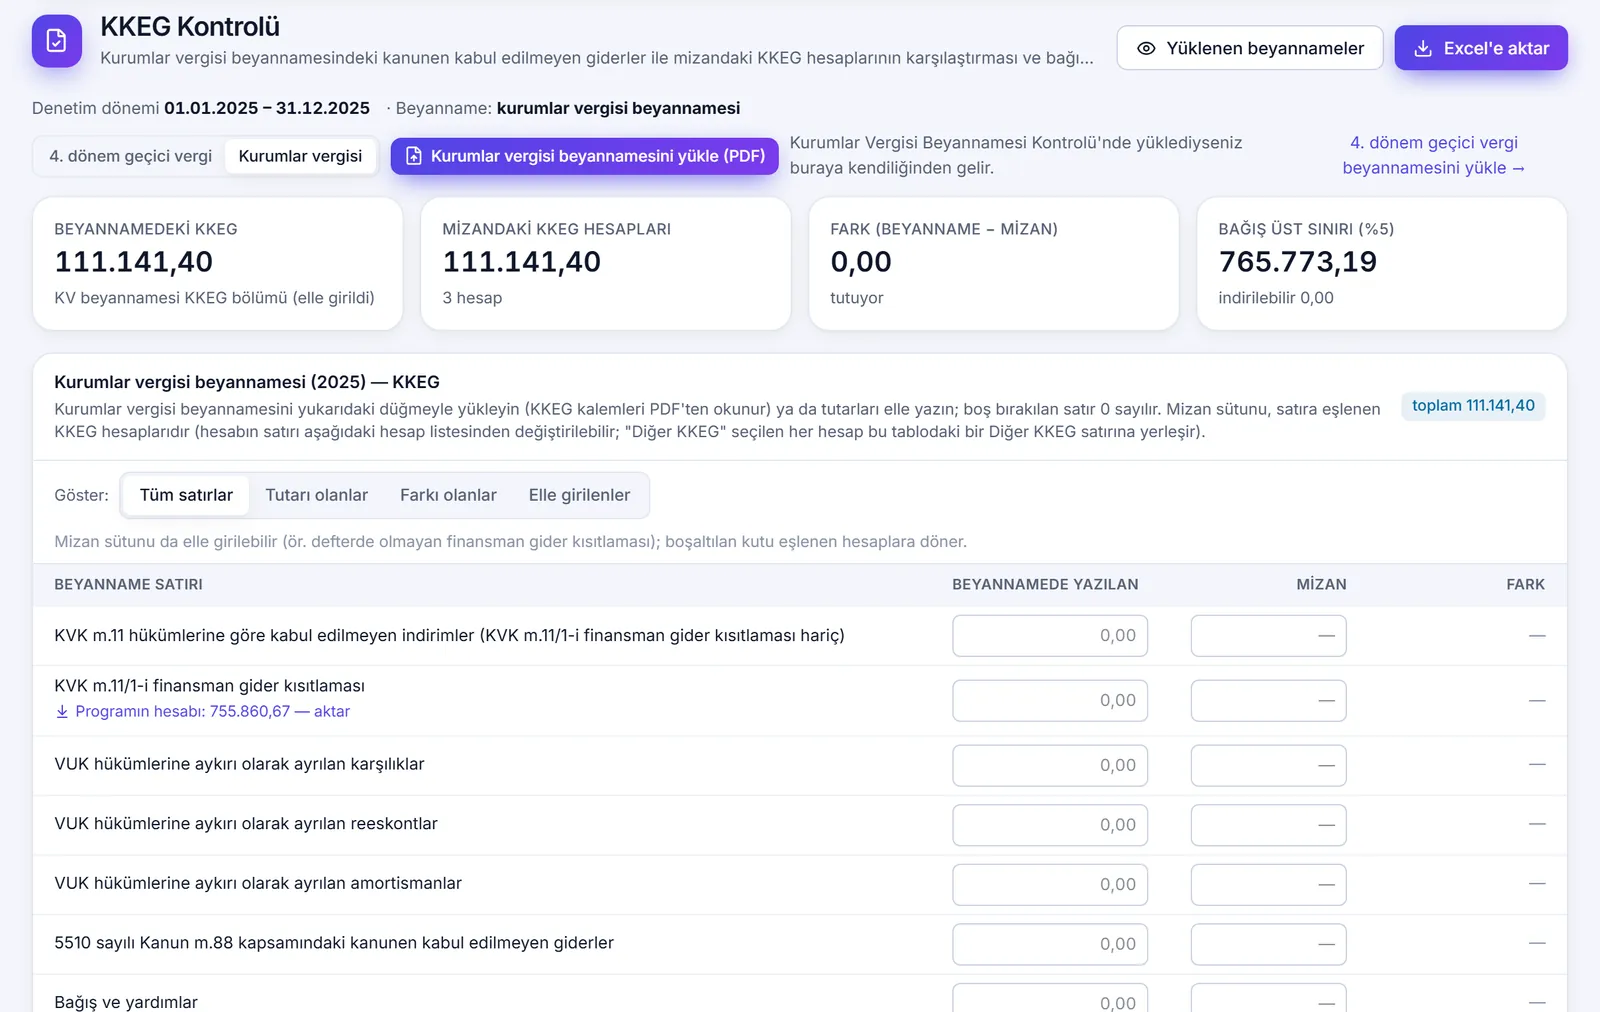Click the download icon in Excel'e aktar
The height and width of the screenshot is (1012, 1600).
(x=1423, y=48)
